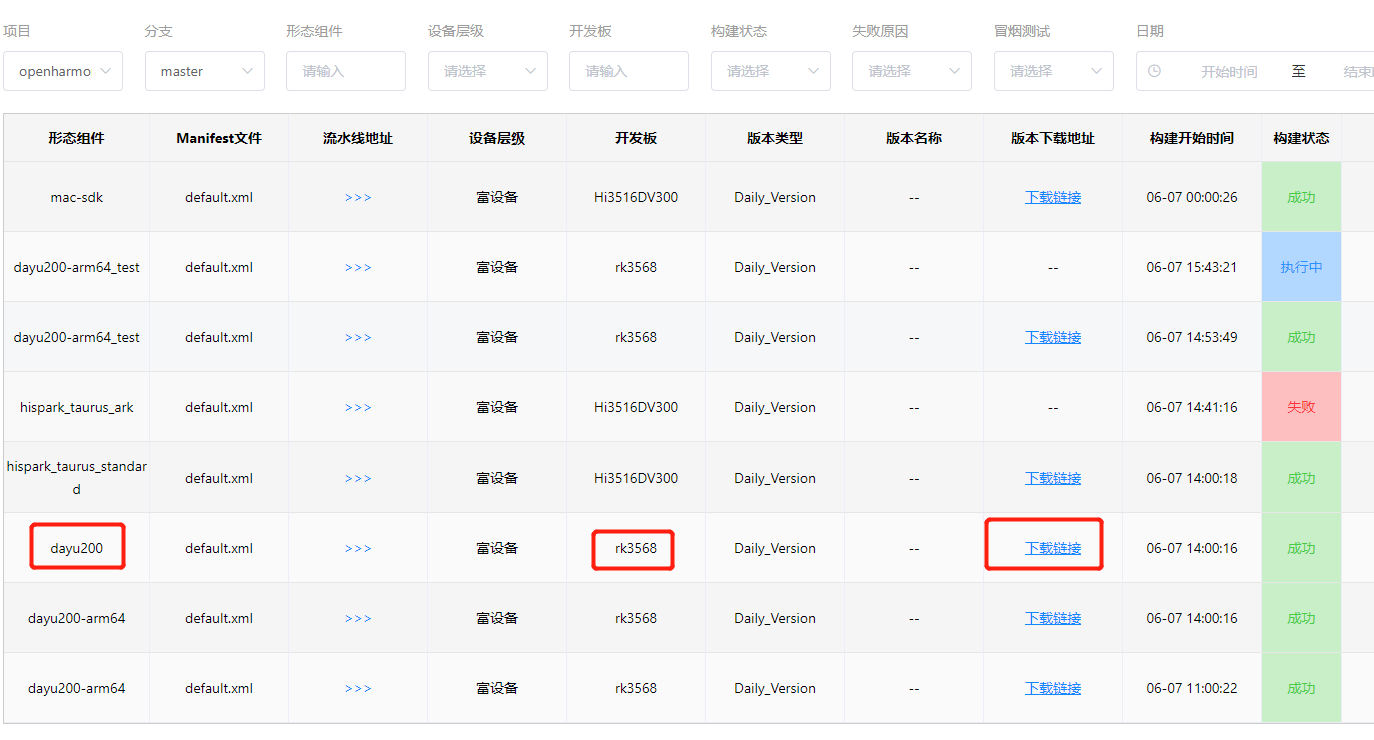Open the pipeline link for mac-sdk row
The image size is (1374, 740).
[357, 197]
